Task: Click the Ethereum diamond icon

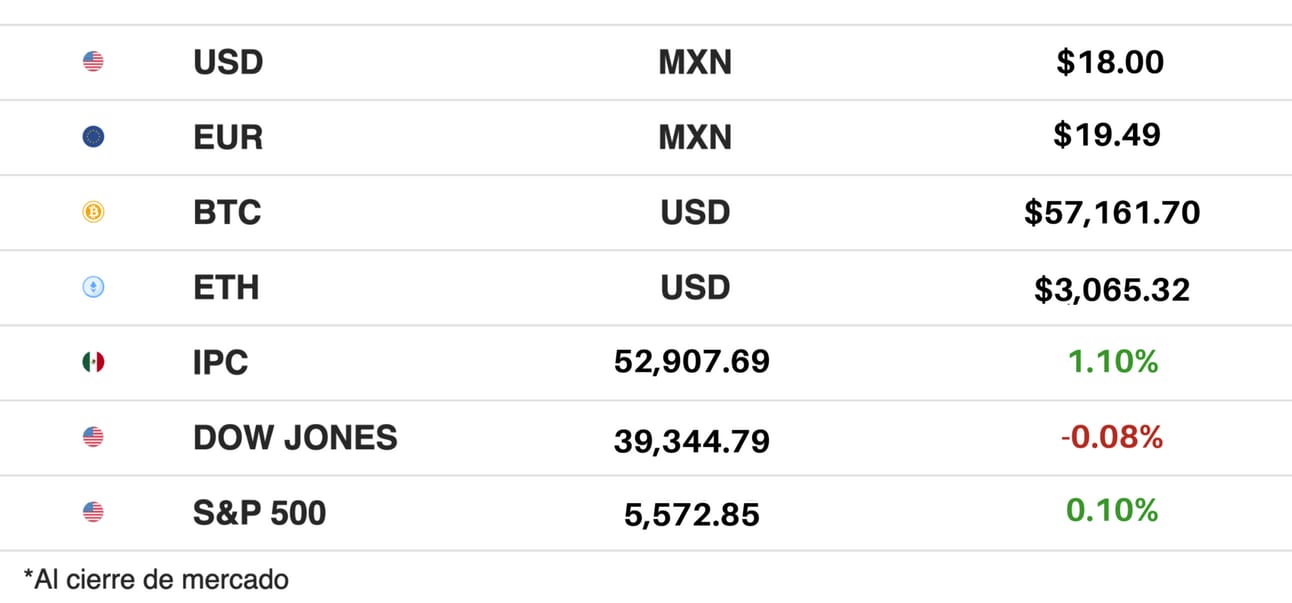Action: (93, 288)
